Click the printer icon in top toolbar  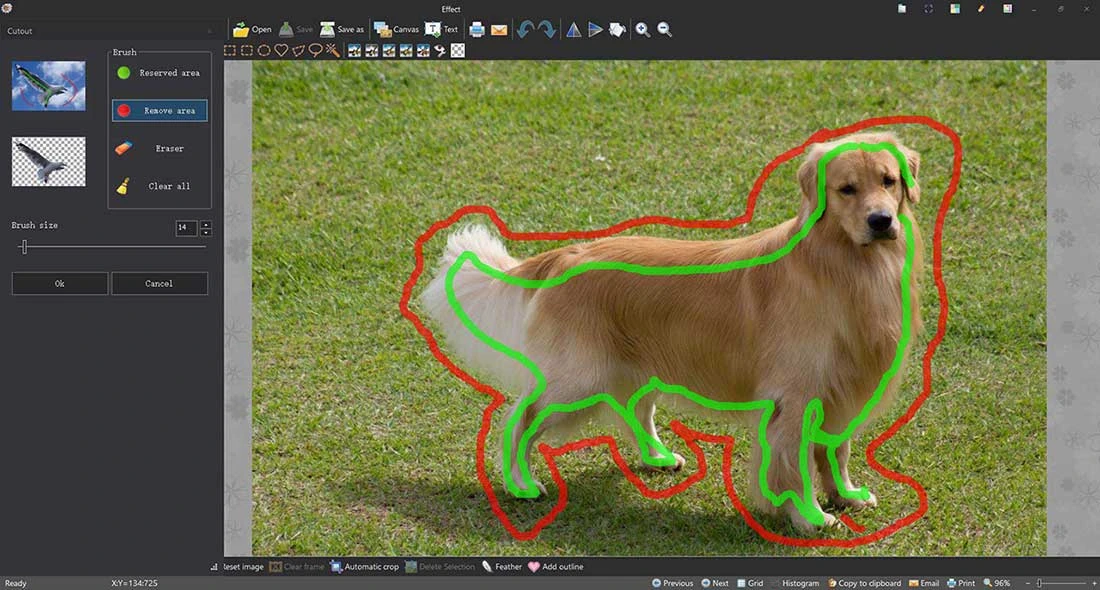(477, 29)
